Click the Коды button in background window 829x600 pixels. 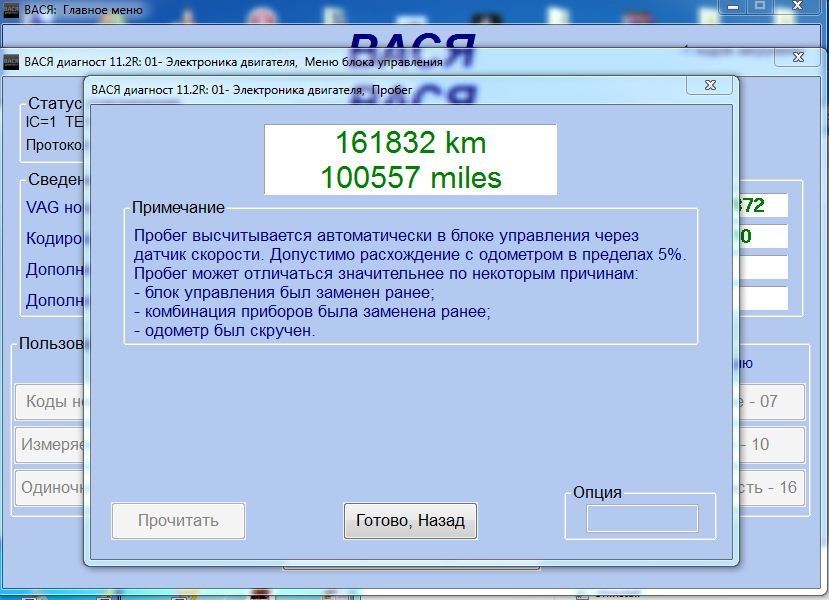50,401
